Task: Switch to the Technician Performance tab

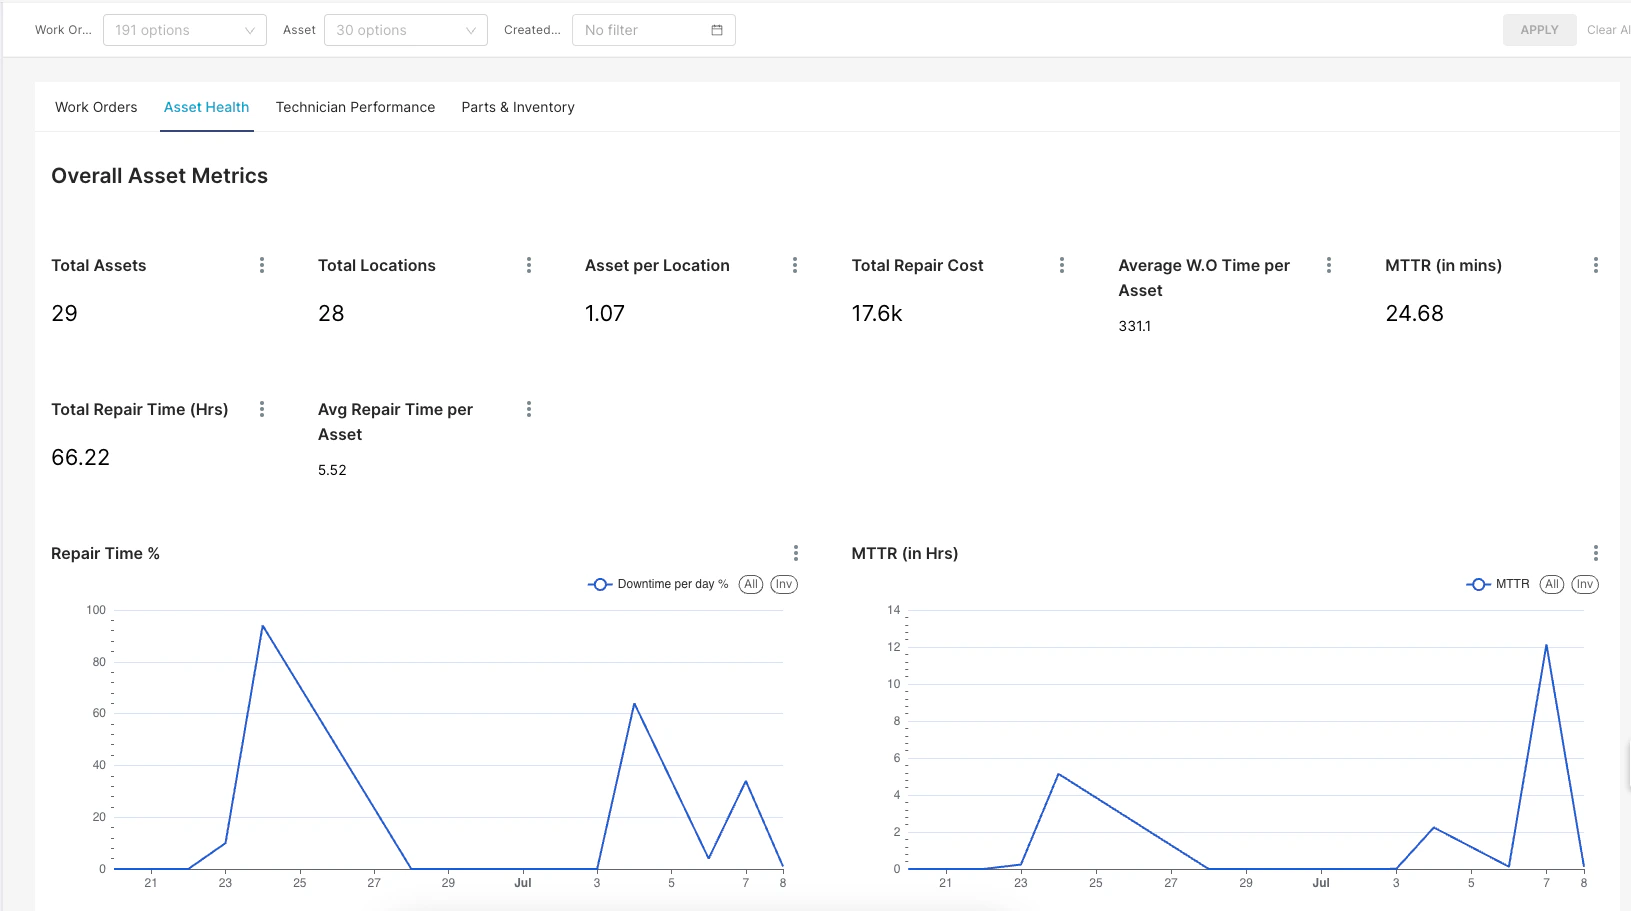Action: point(355,107)
